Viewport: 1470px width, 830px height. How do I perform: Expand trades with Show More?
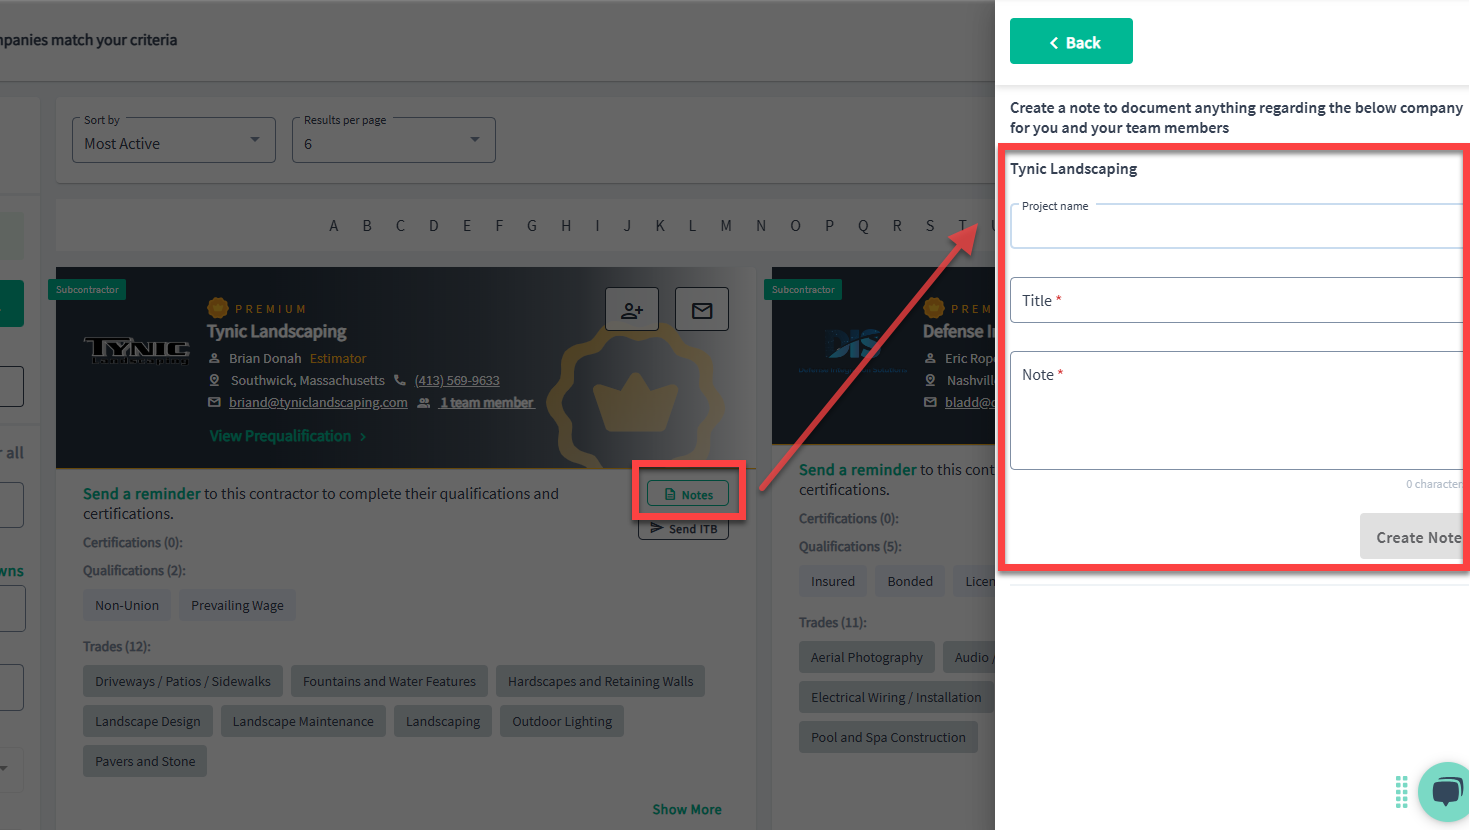click(x=687, y=809)
